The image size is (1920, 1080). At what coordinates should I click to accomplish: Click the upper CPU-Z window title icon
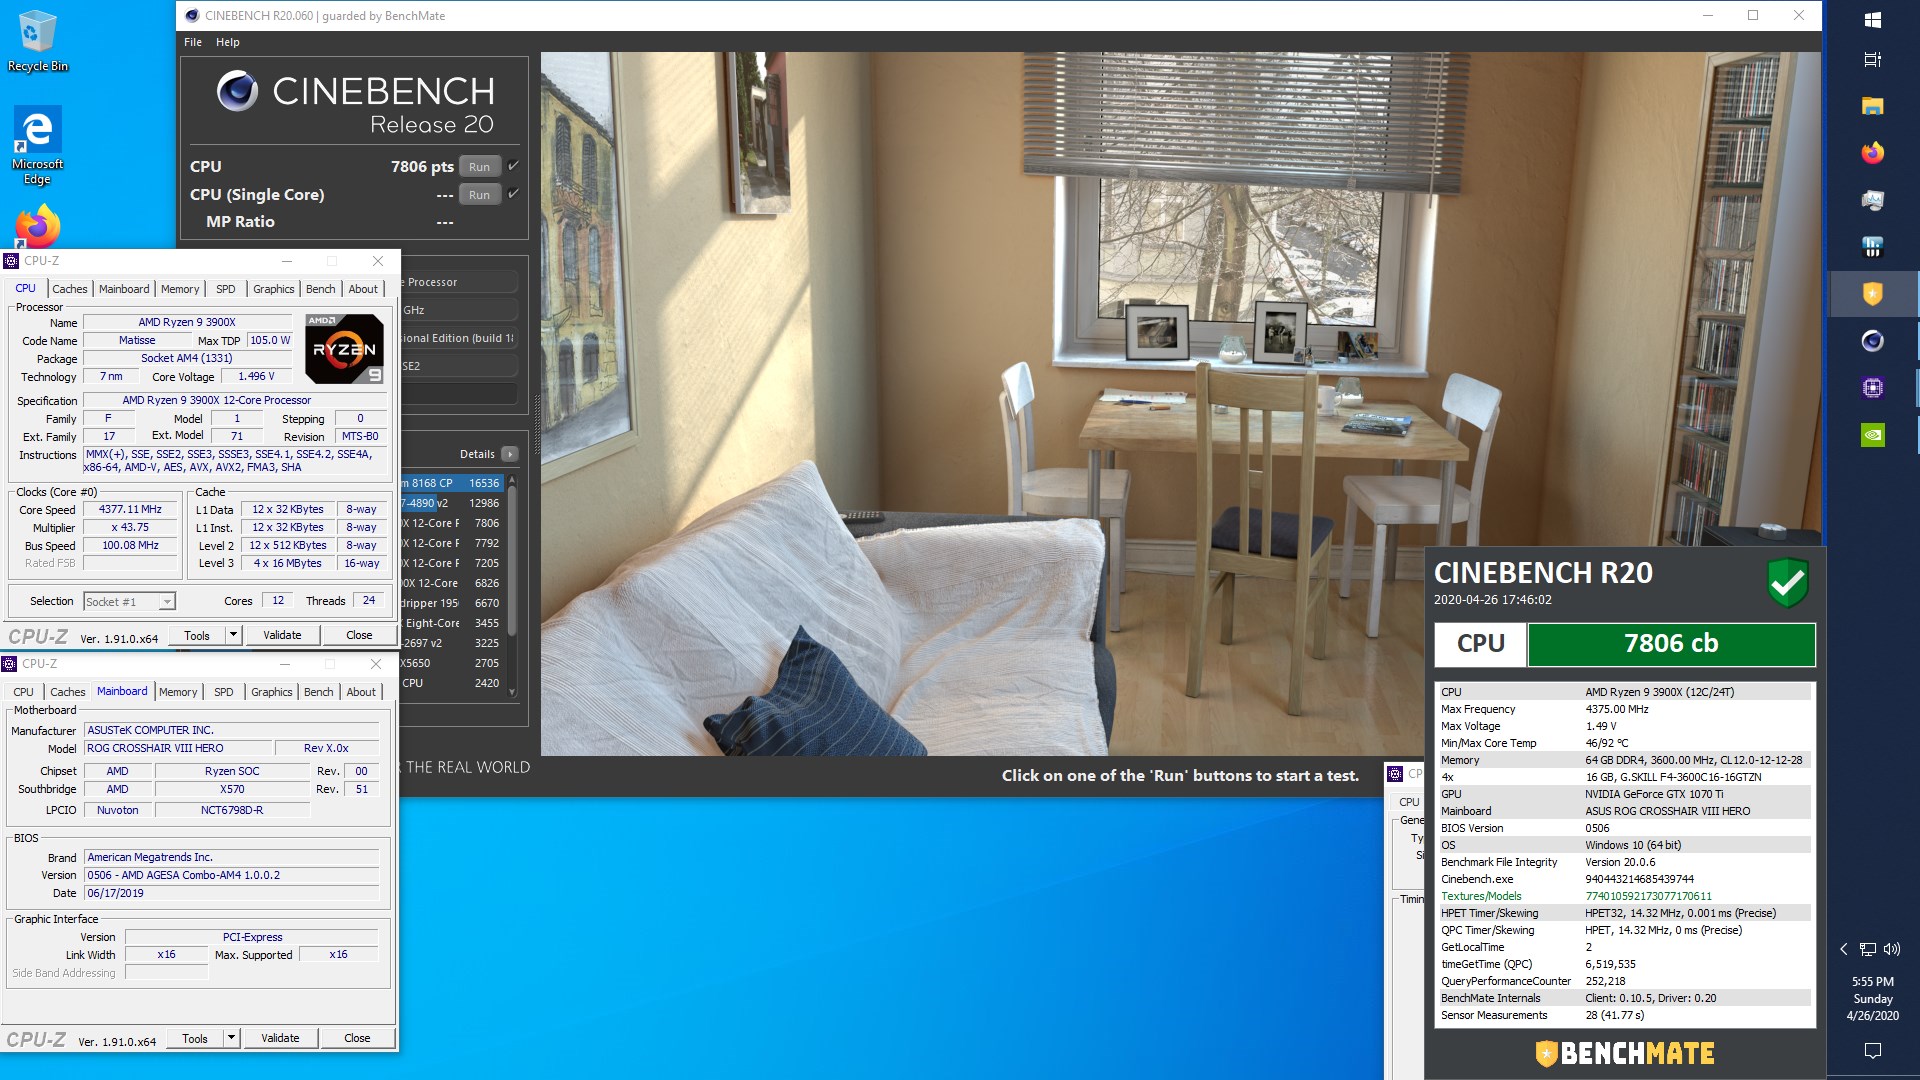pos(11,261)
